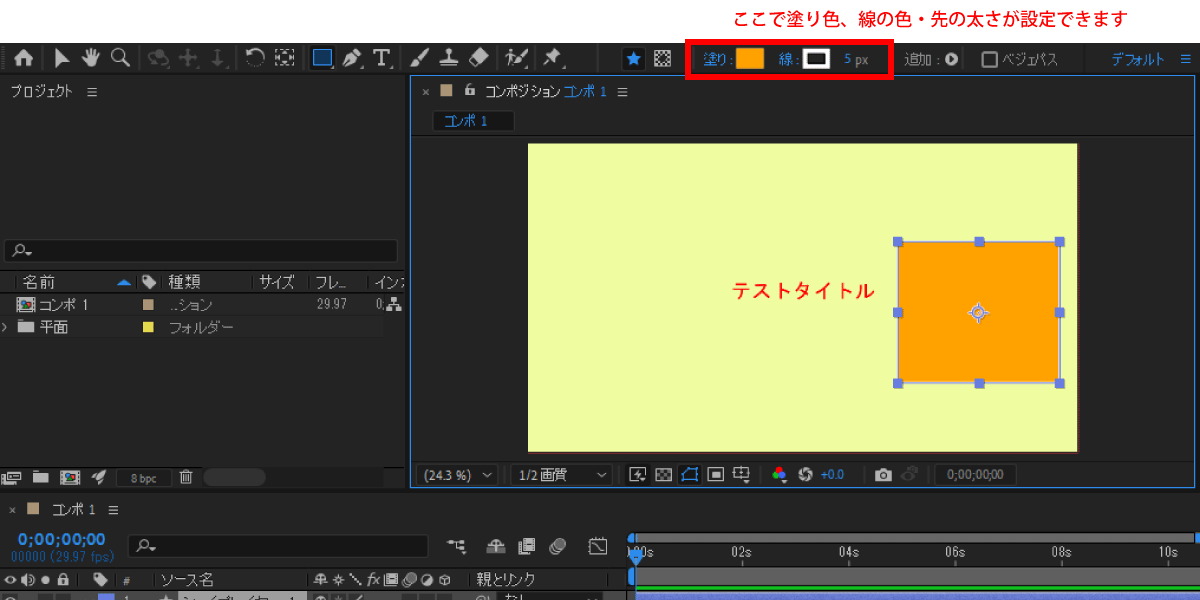Select the Pan Behind anchor tool
The width and height of the screenshot is (1200, 600).
tap(285, 58)
